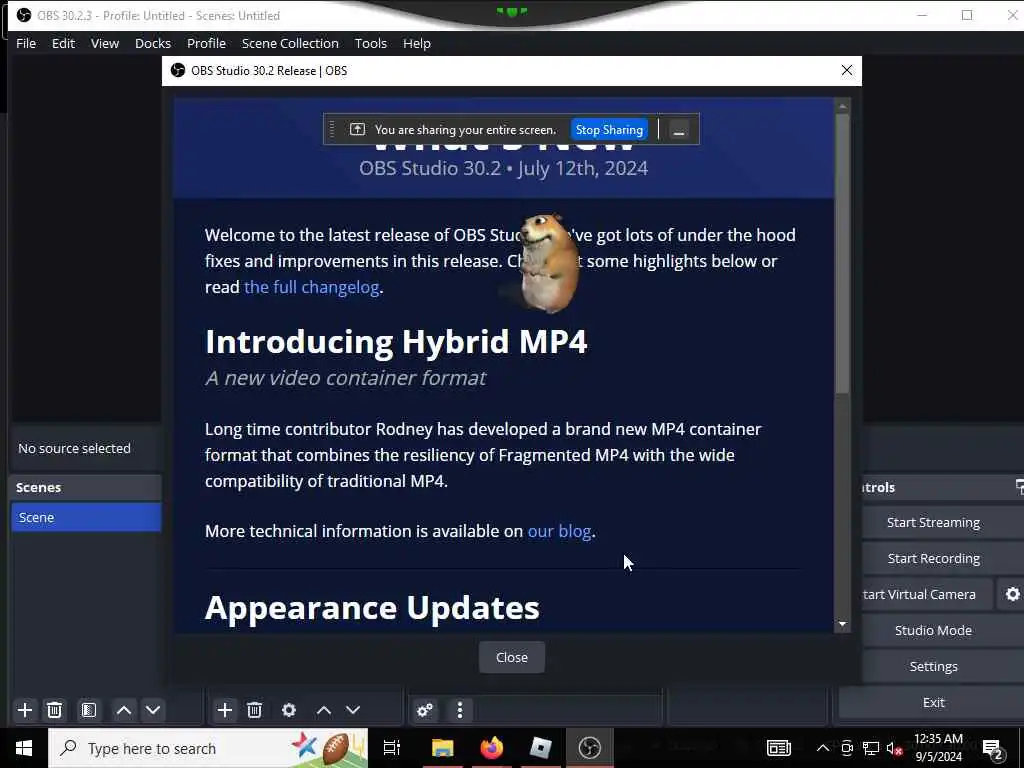
Task: Open the news widget tray icon
Action: [x=778, y=748]
